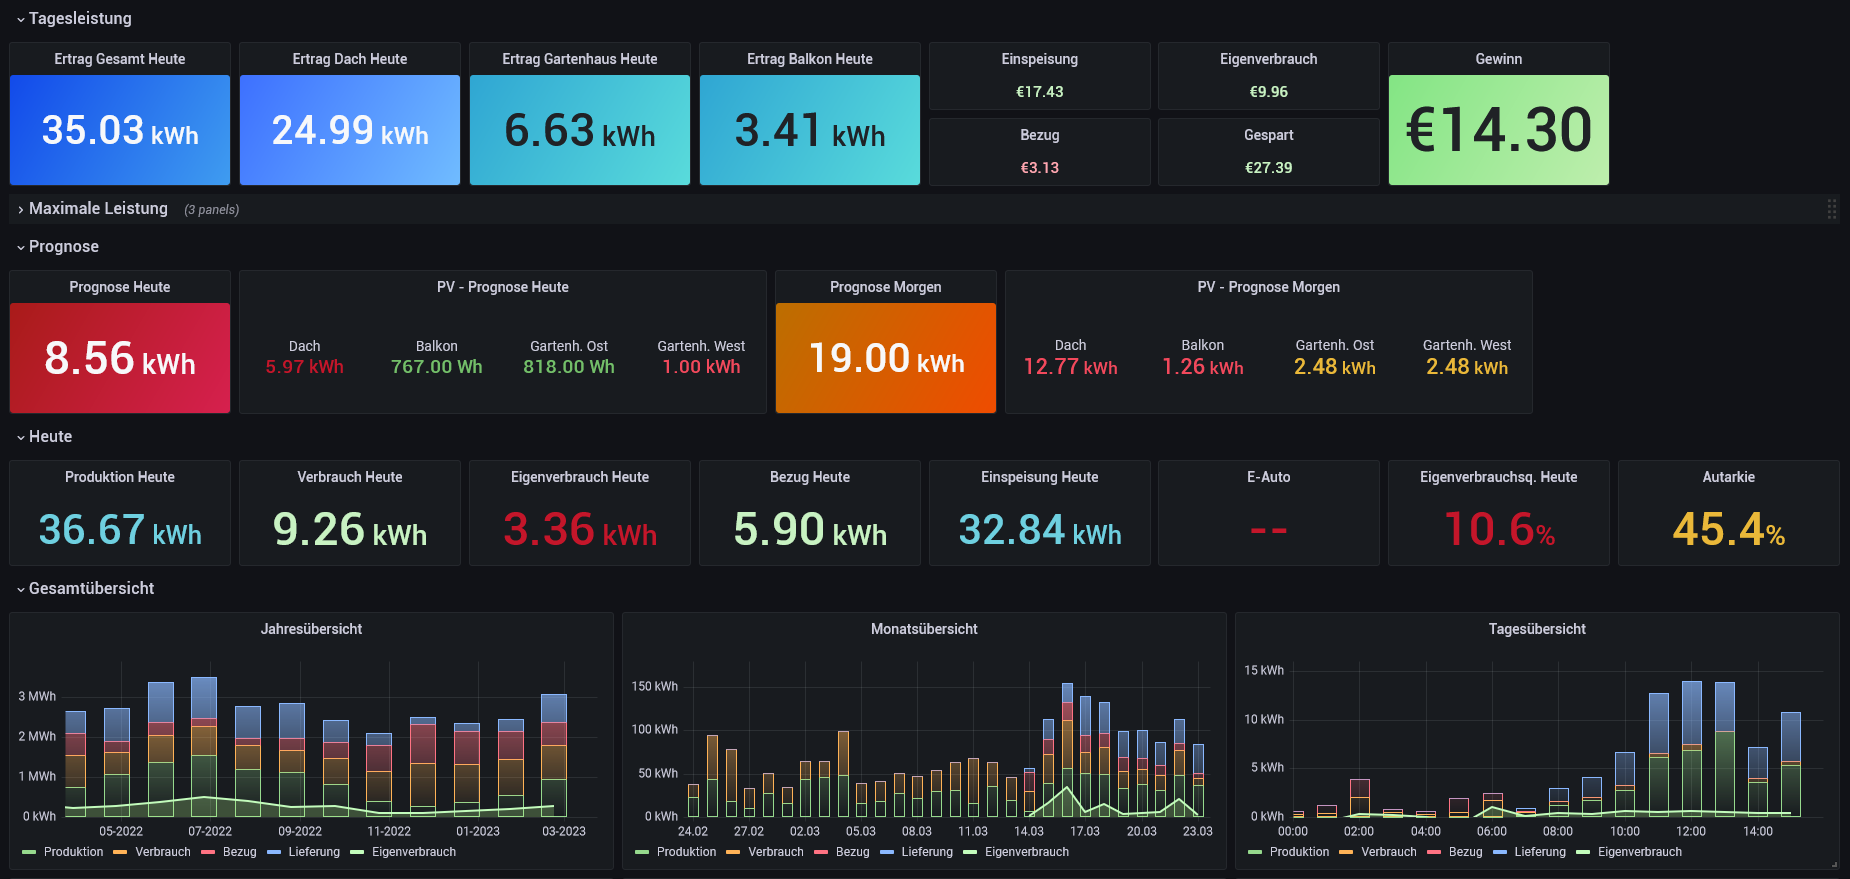Open the Gespart panel title menu

coord(1269,135)
